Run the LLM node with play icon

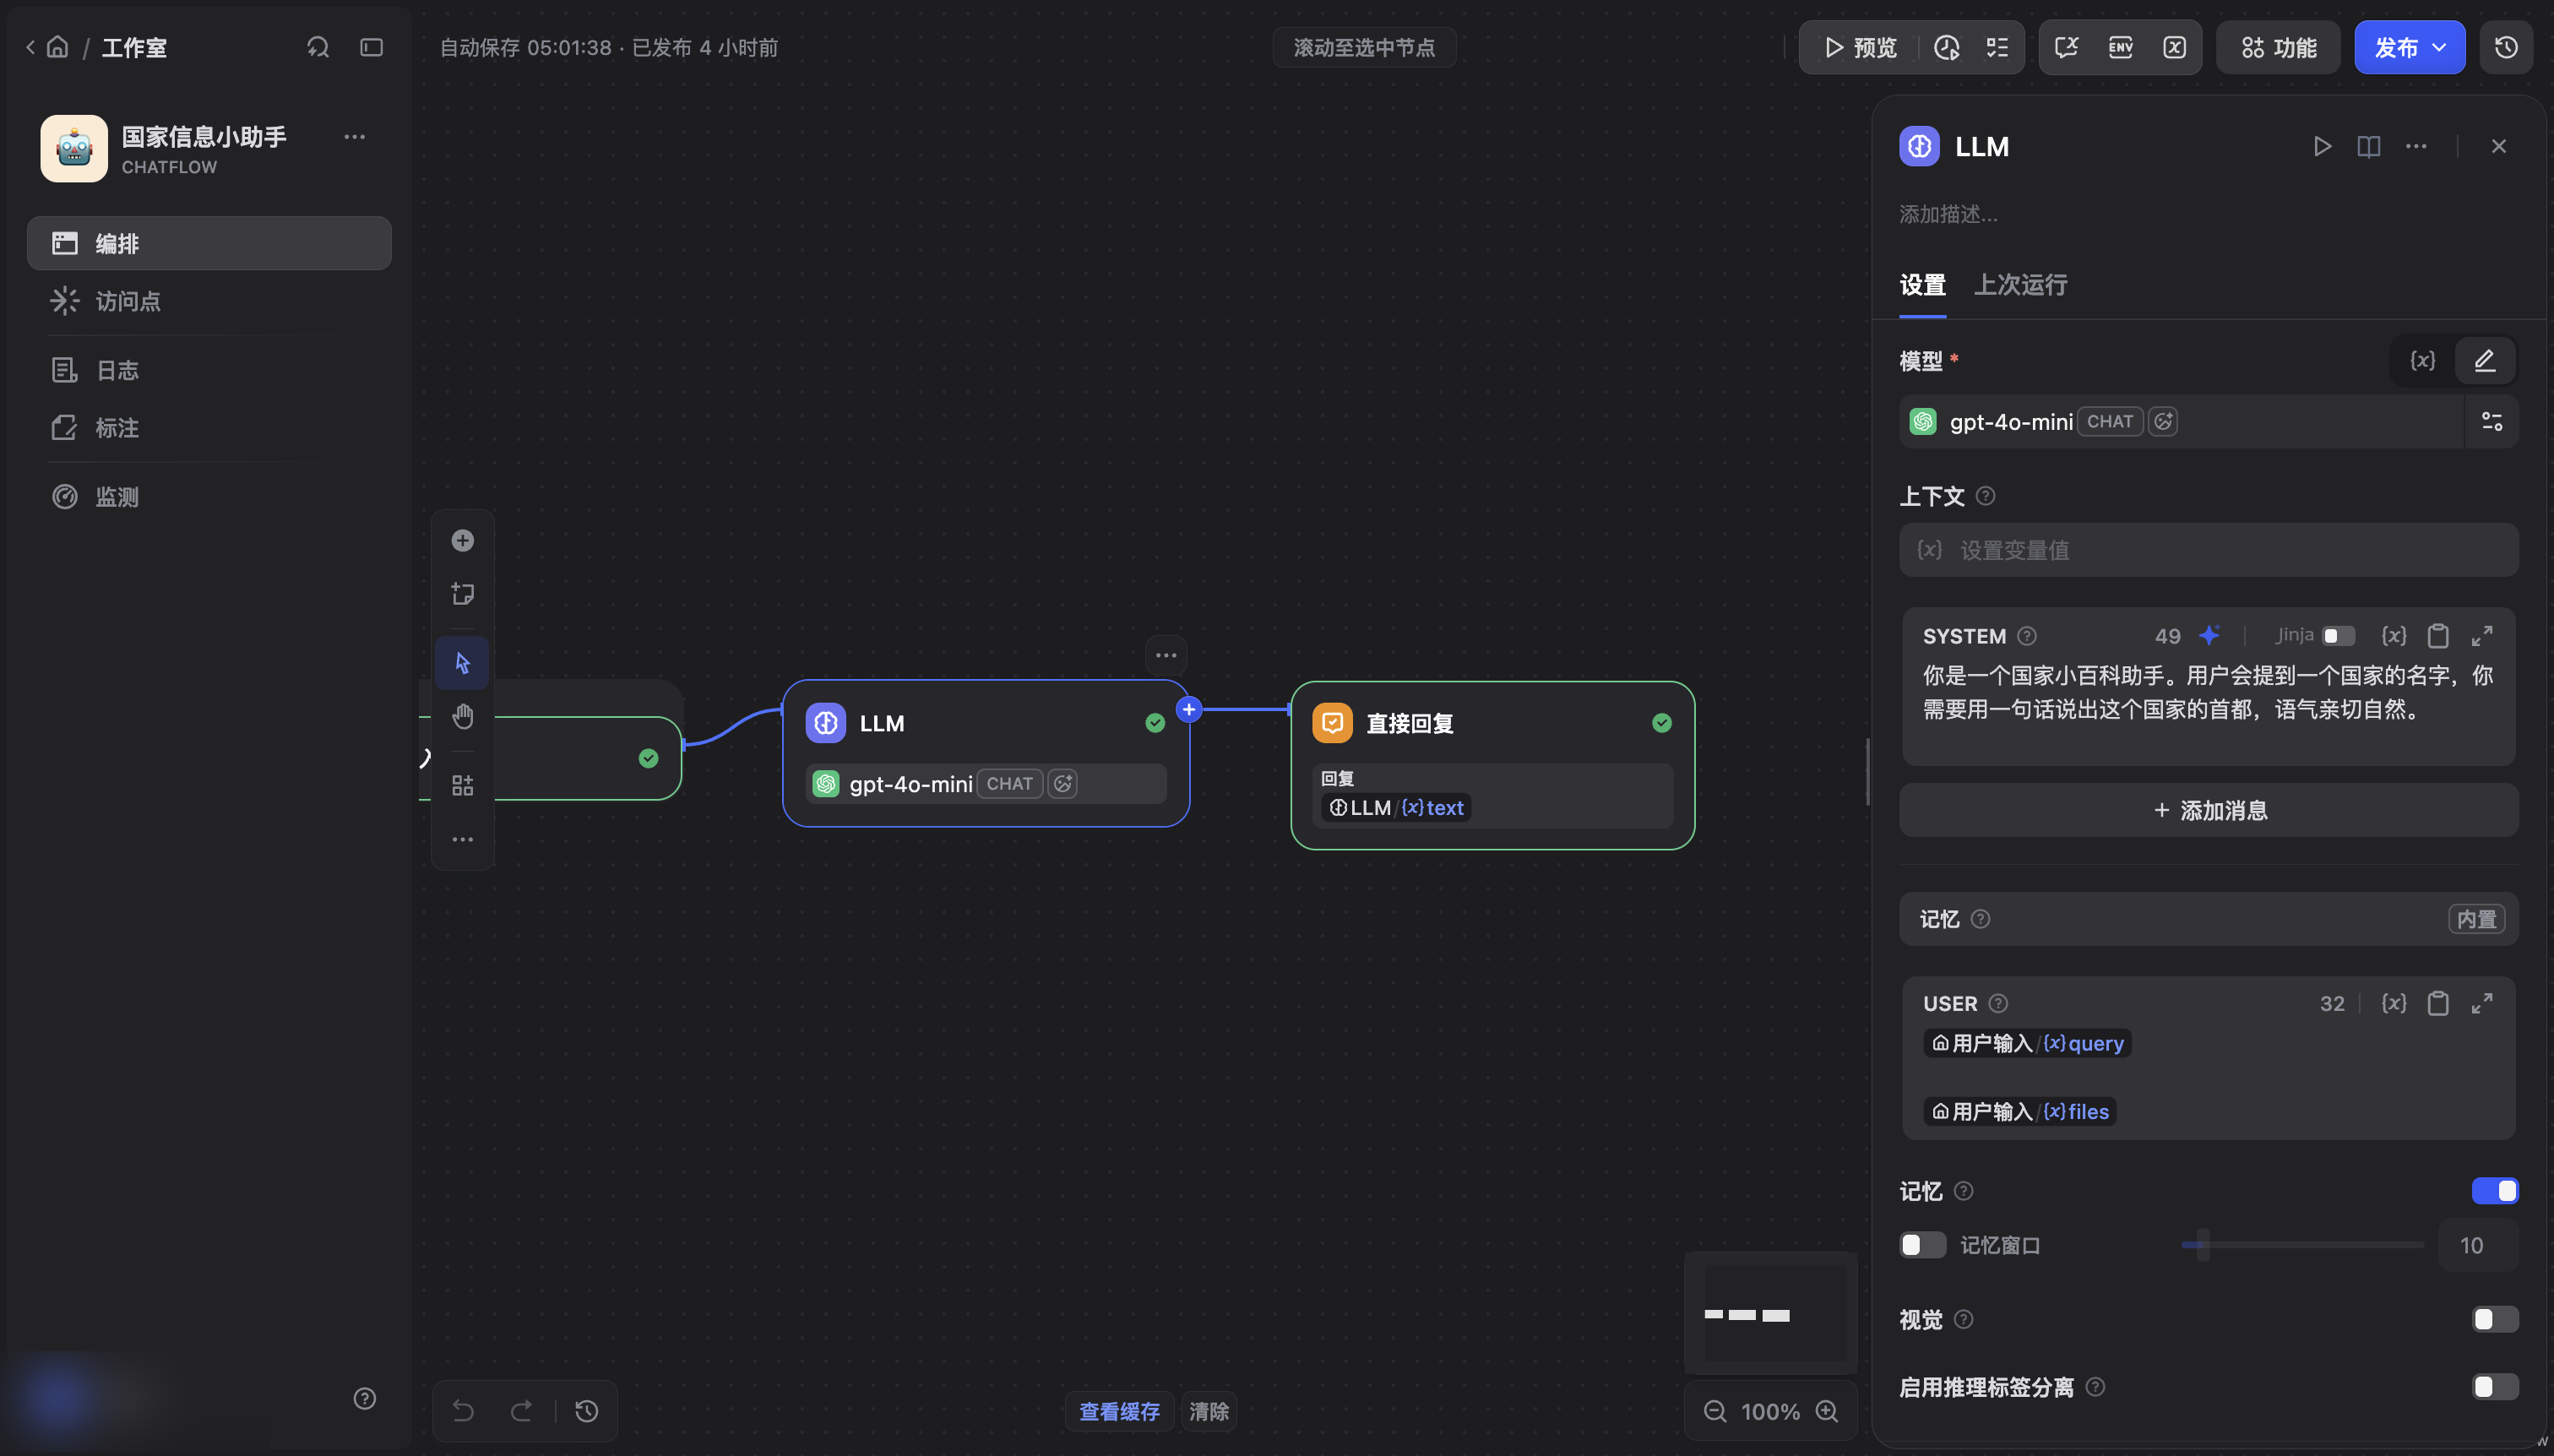(2322, 146)
